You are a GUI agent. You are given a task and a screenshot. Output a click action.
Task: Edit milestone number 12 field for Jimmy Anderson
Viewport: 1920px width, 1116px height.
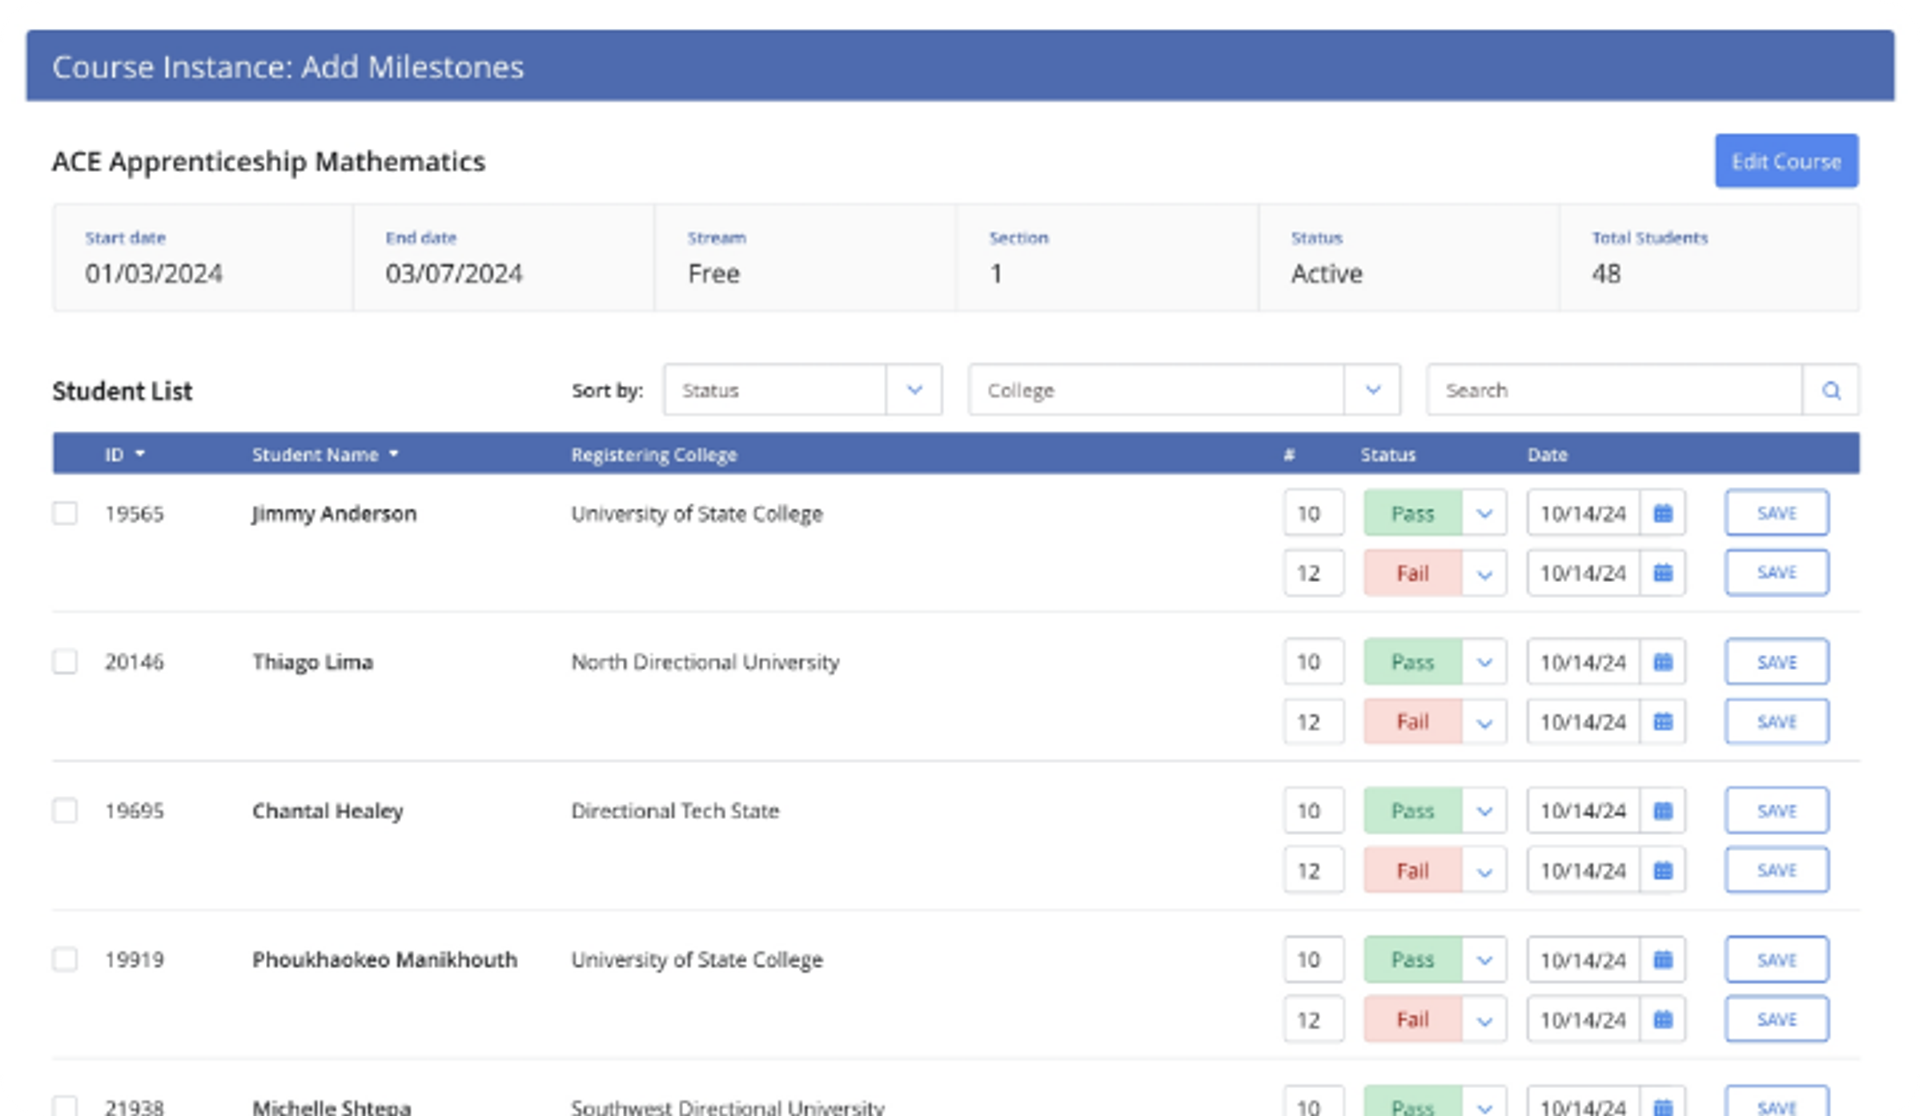coord(1313,573)
